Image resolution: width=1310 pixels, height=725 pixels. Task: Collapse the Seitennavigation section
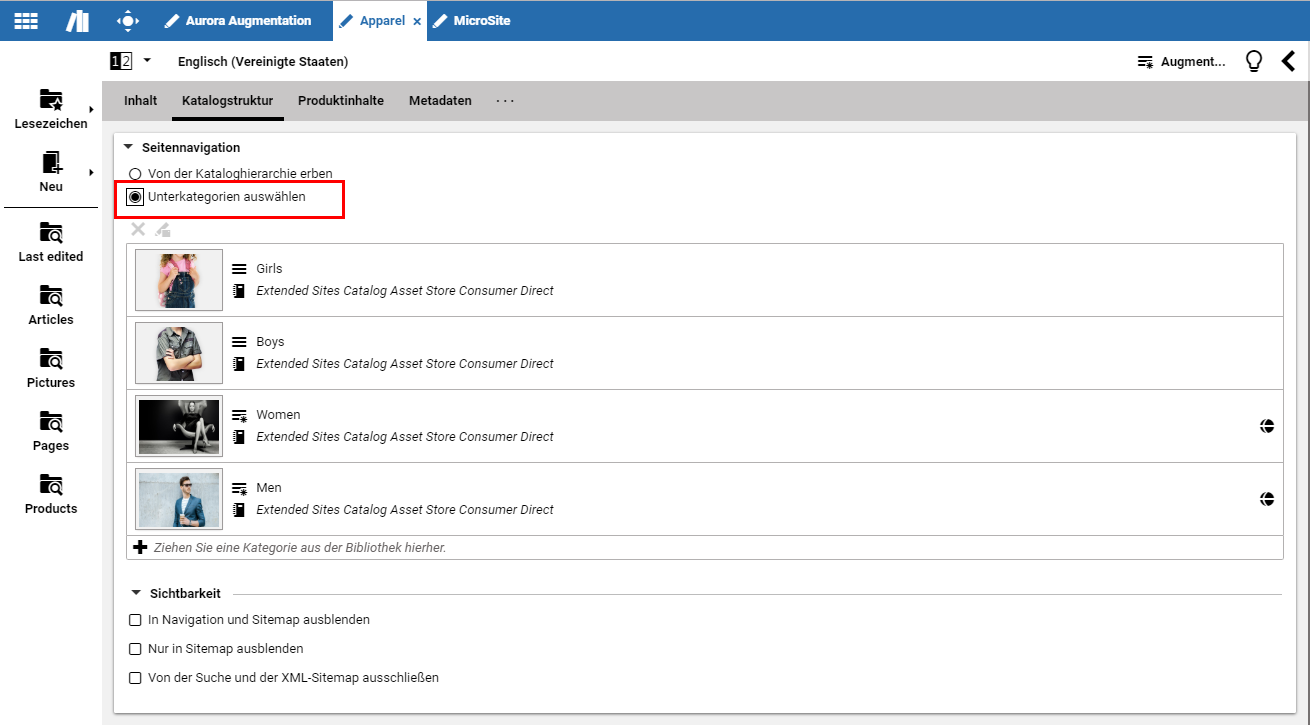tap(128, 147)
